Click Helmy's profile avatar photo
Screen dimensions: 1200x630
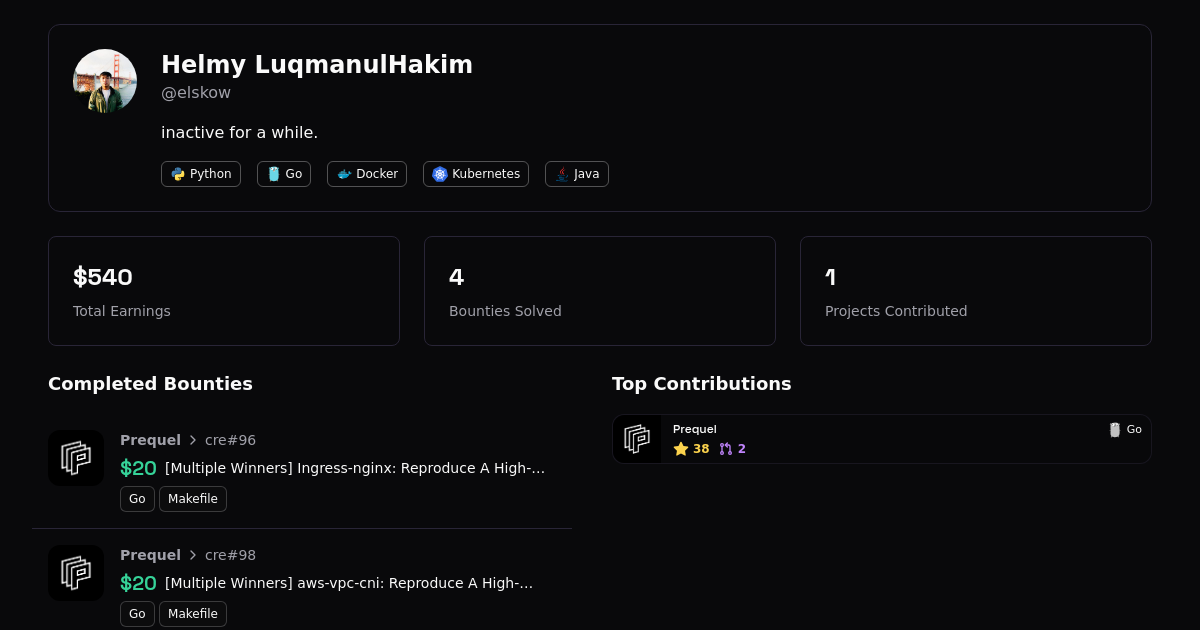pyautogui.click(x=105, y=81)
